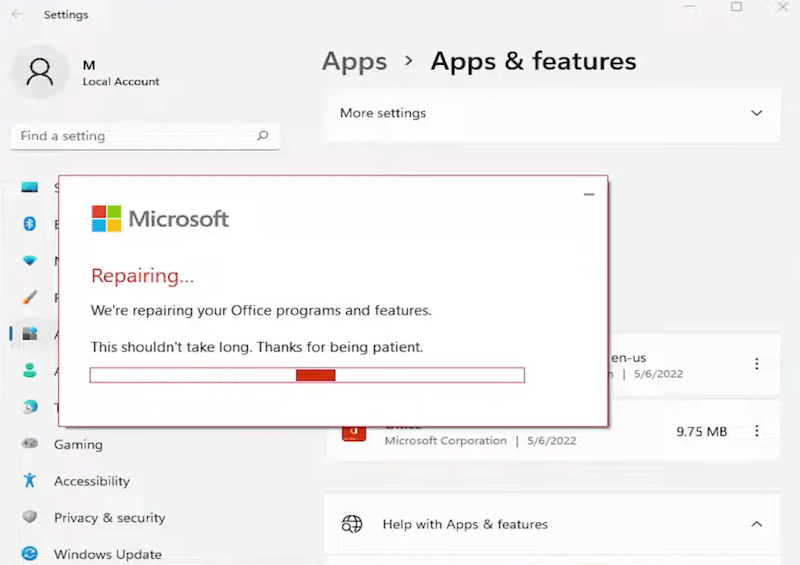Screen dimensions: 800x565
Task: Click the 5/6/2022 date of en-us app
Action: pos(658,374)
